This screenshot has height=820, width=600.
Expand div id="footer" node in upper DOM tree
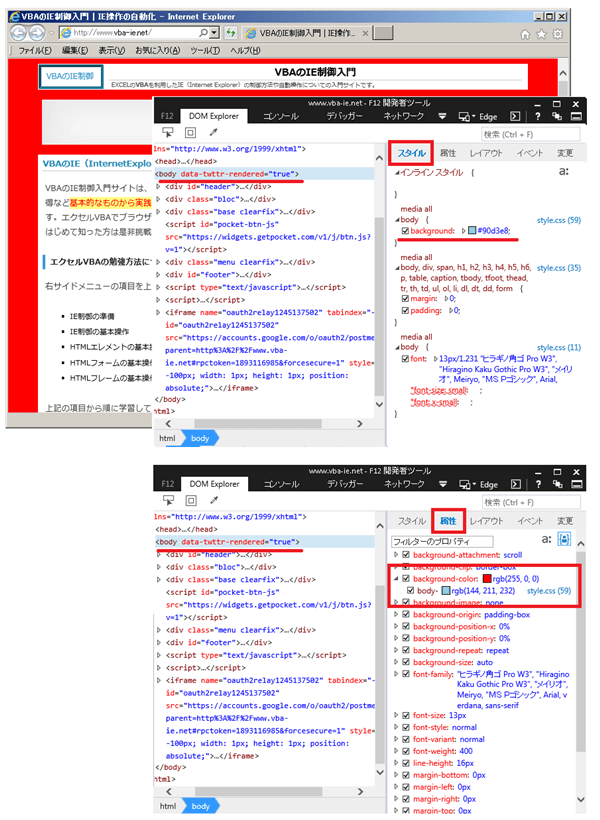tap(159, 275)
